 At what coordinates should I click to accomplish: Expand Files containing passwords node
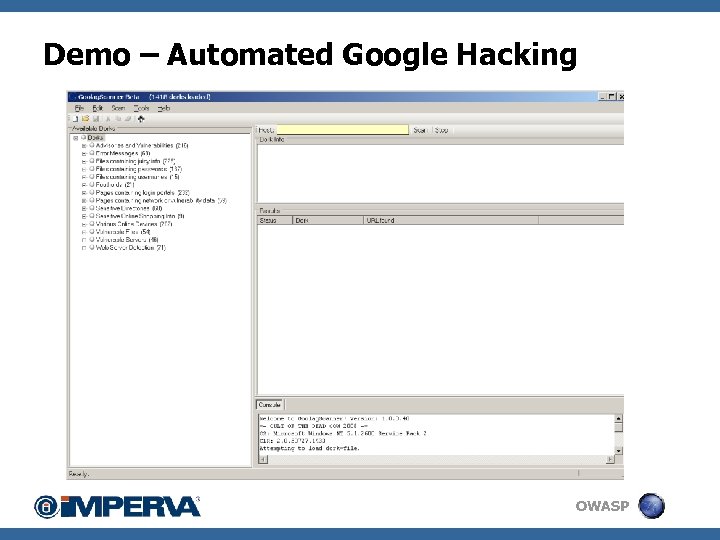(84, 169)
